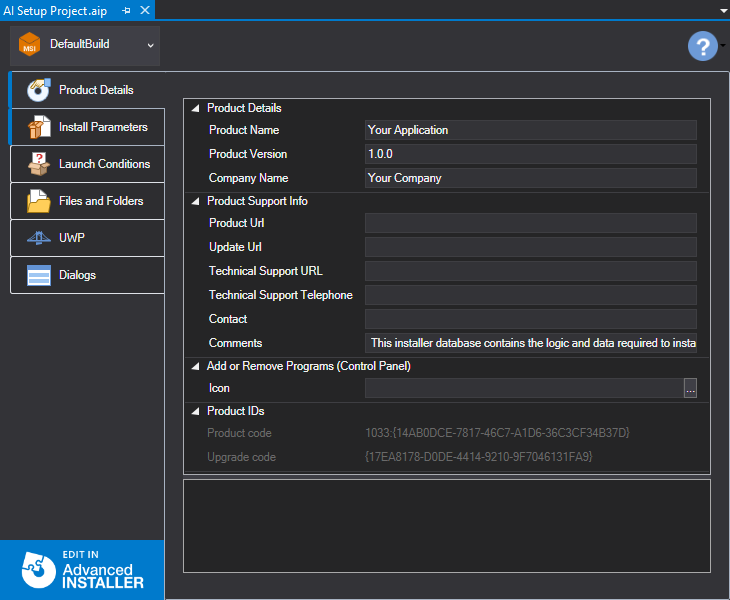The width and height of the screenshot is (730, 600).
Task: Click the Product Name input field
Action: (530, 130)
